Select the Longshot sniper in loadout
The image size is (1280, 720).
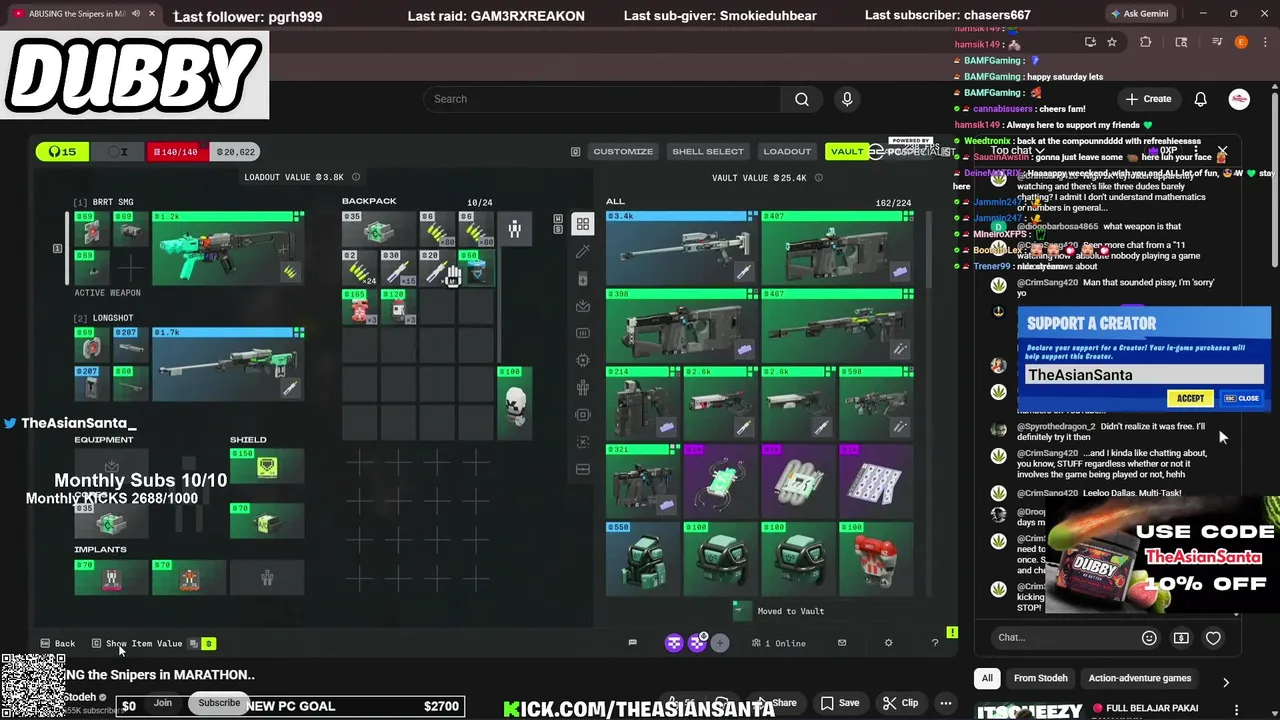[x=227, y=363]
